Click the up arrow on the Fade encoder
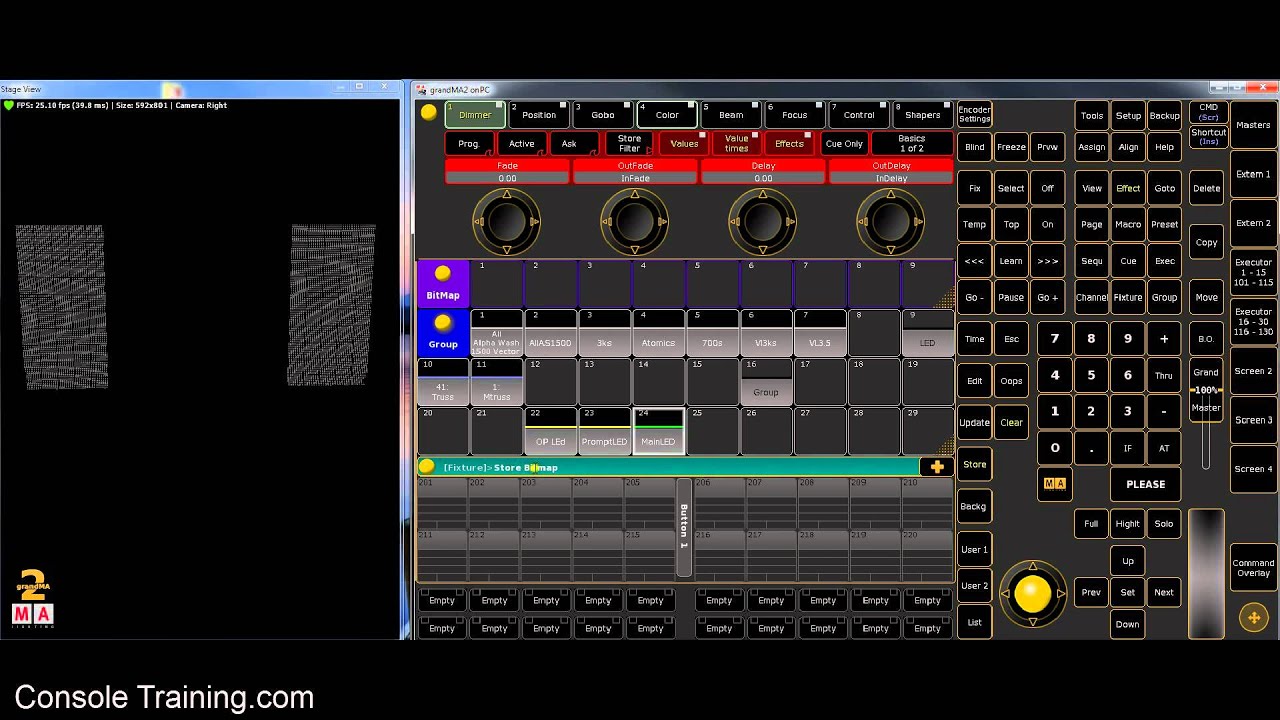The height and width of the screenshot is (720, 1280). 507,194
